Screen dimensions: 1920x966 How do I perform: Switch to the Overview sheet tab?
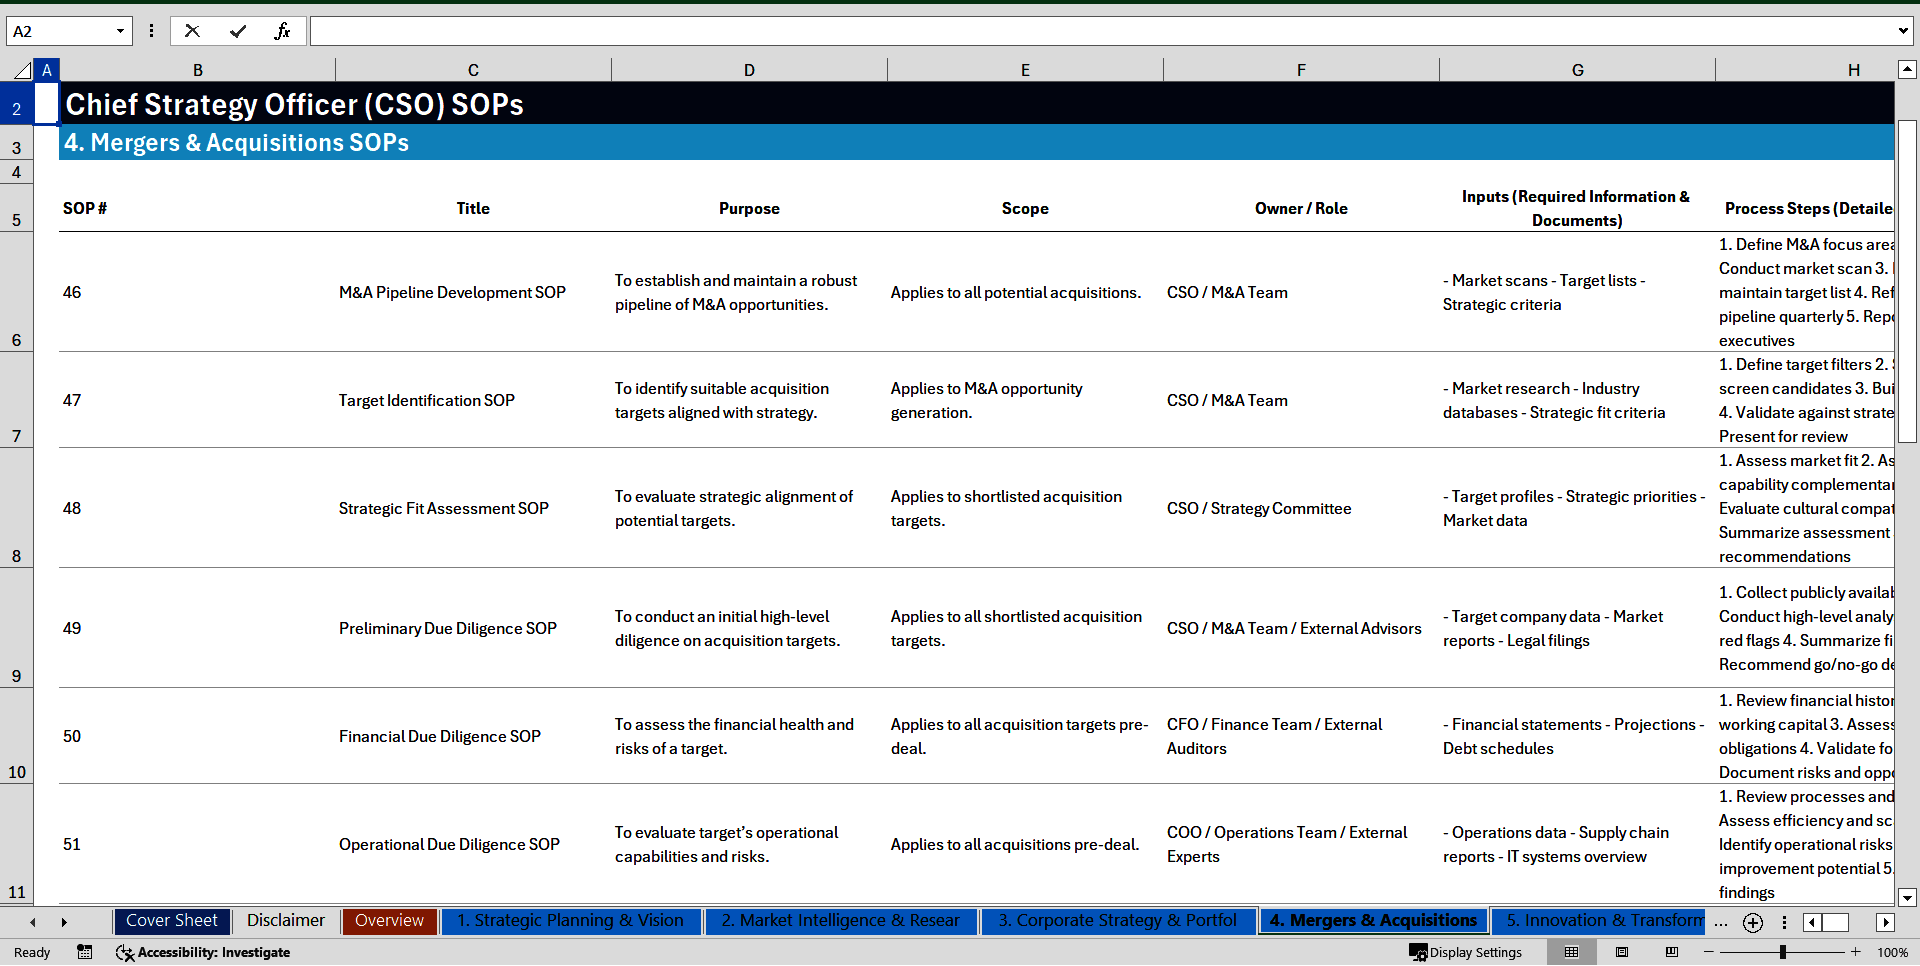pos(389,921)
